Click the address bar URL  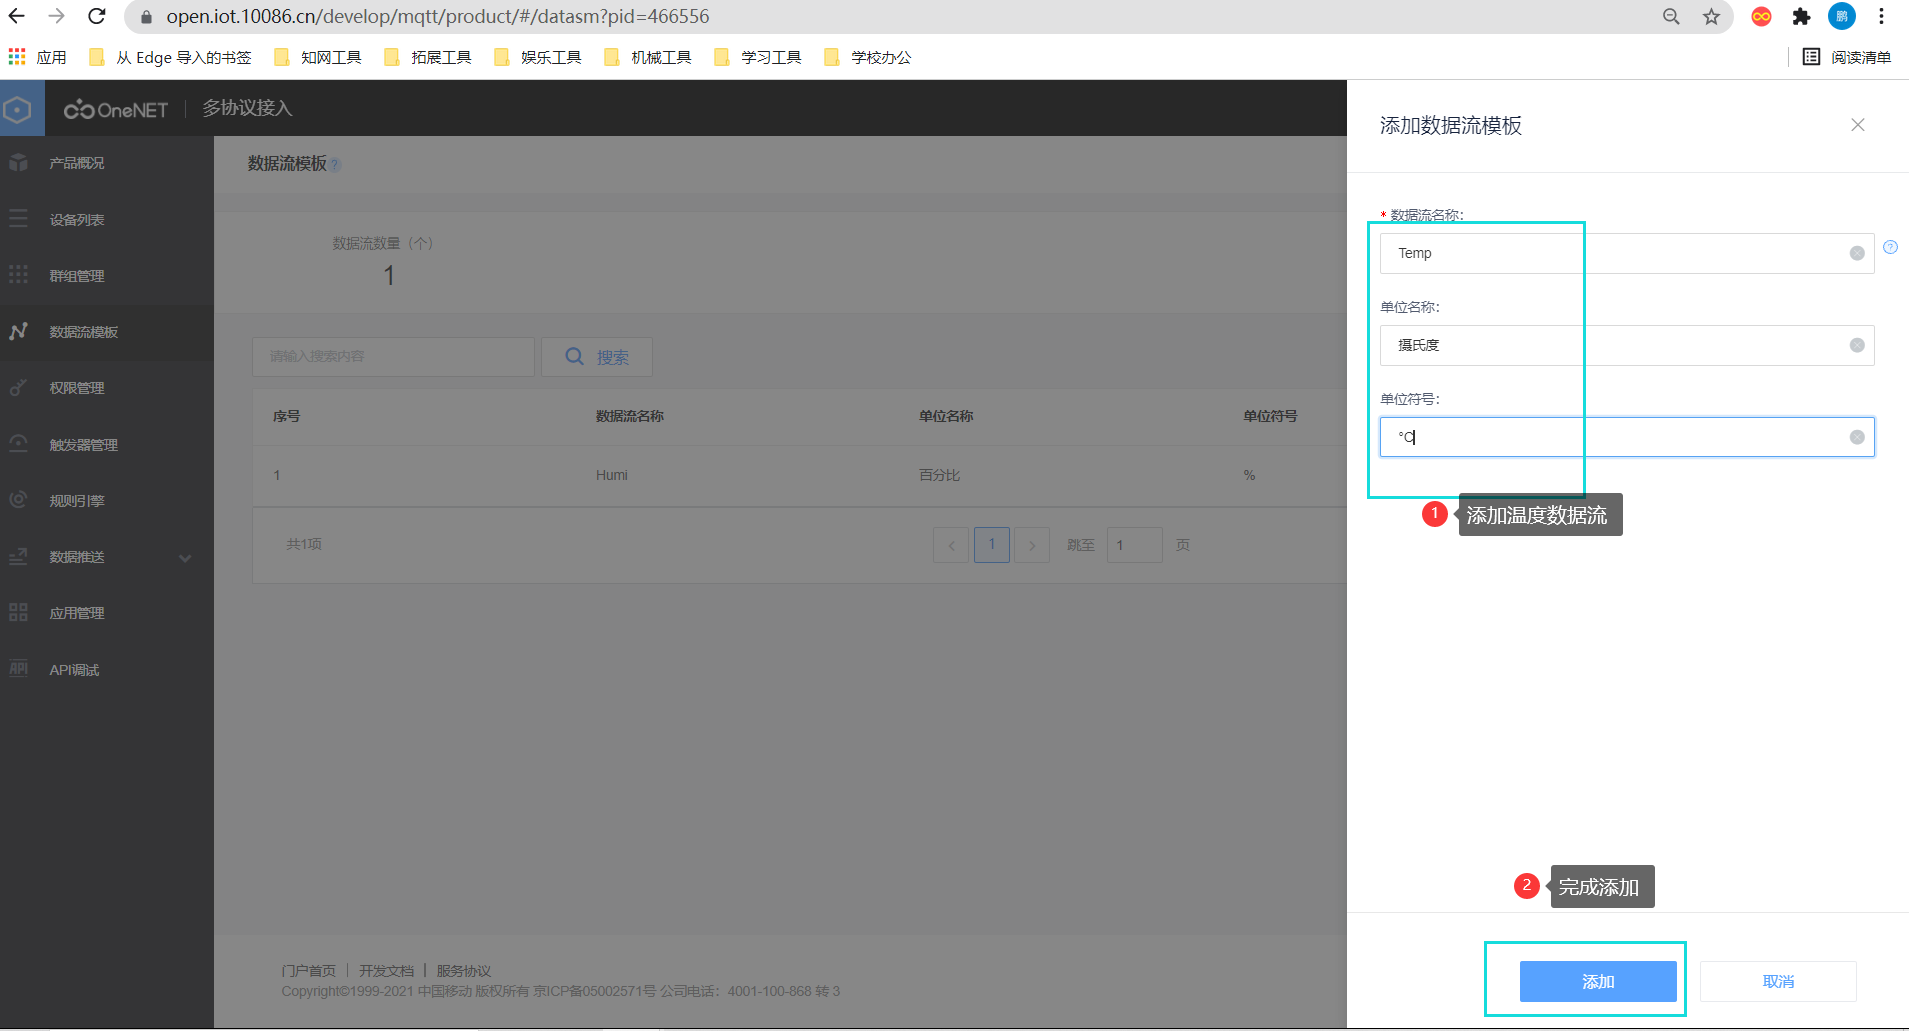(x=438, y=17)
